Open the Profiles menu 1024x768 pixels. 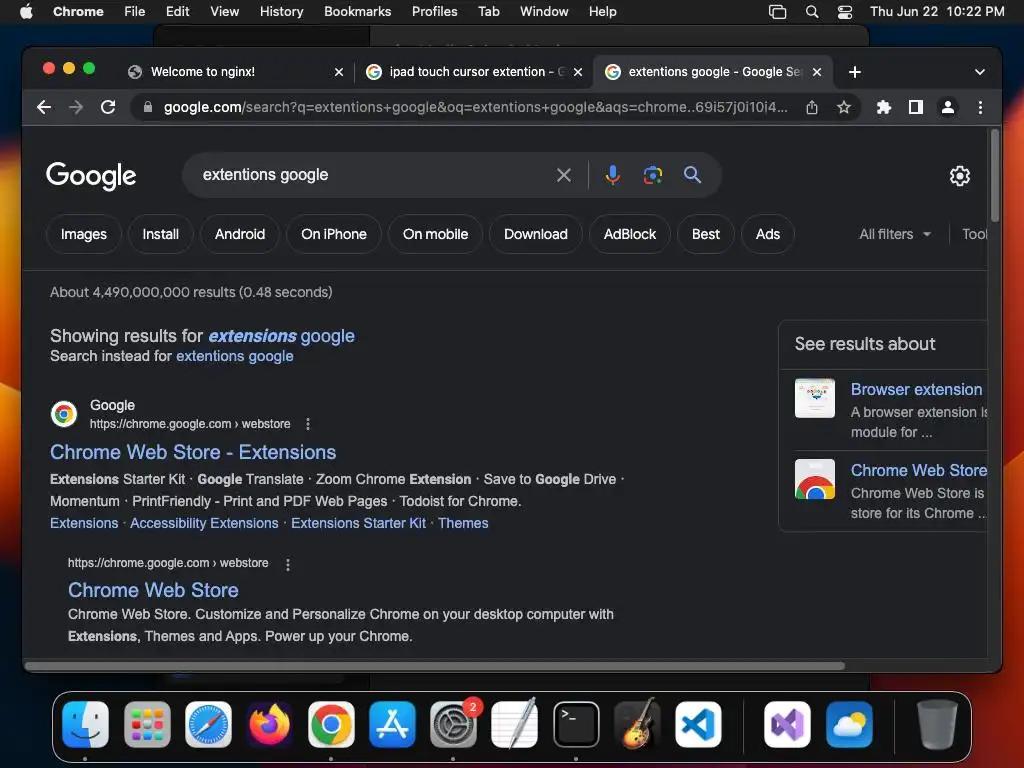tap(434, 12)
